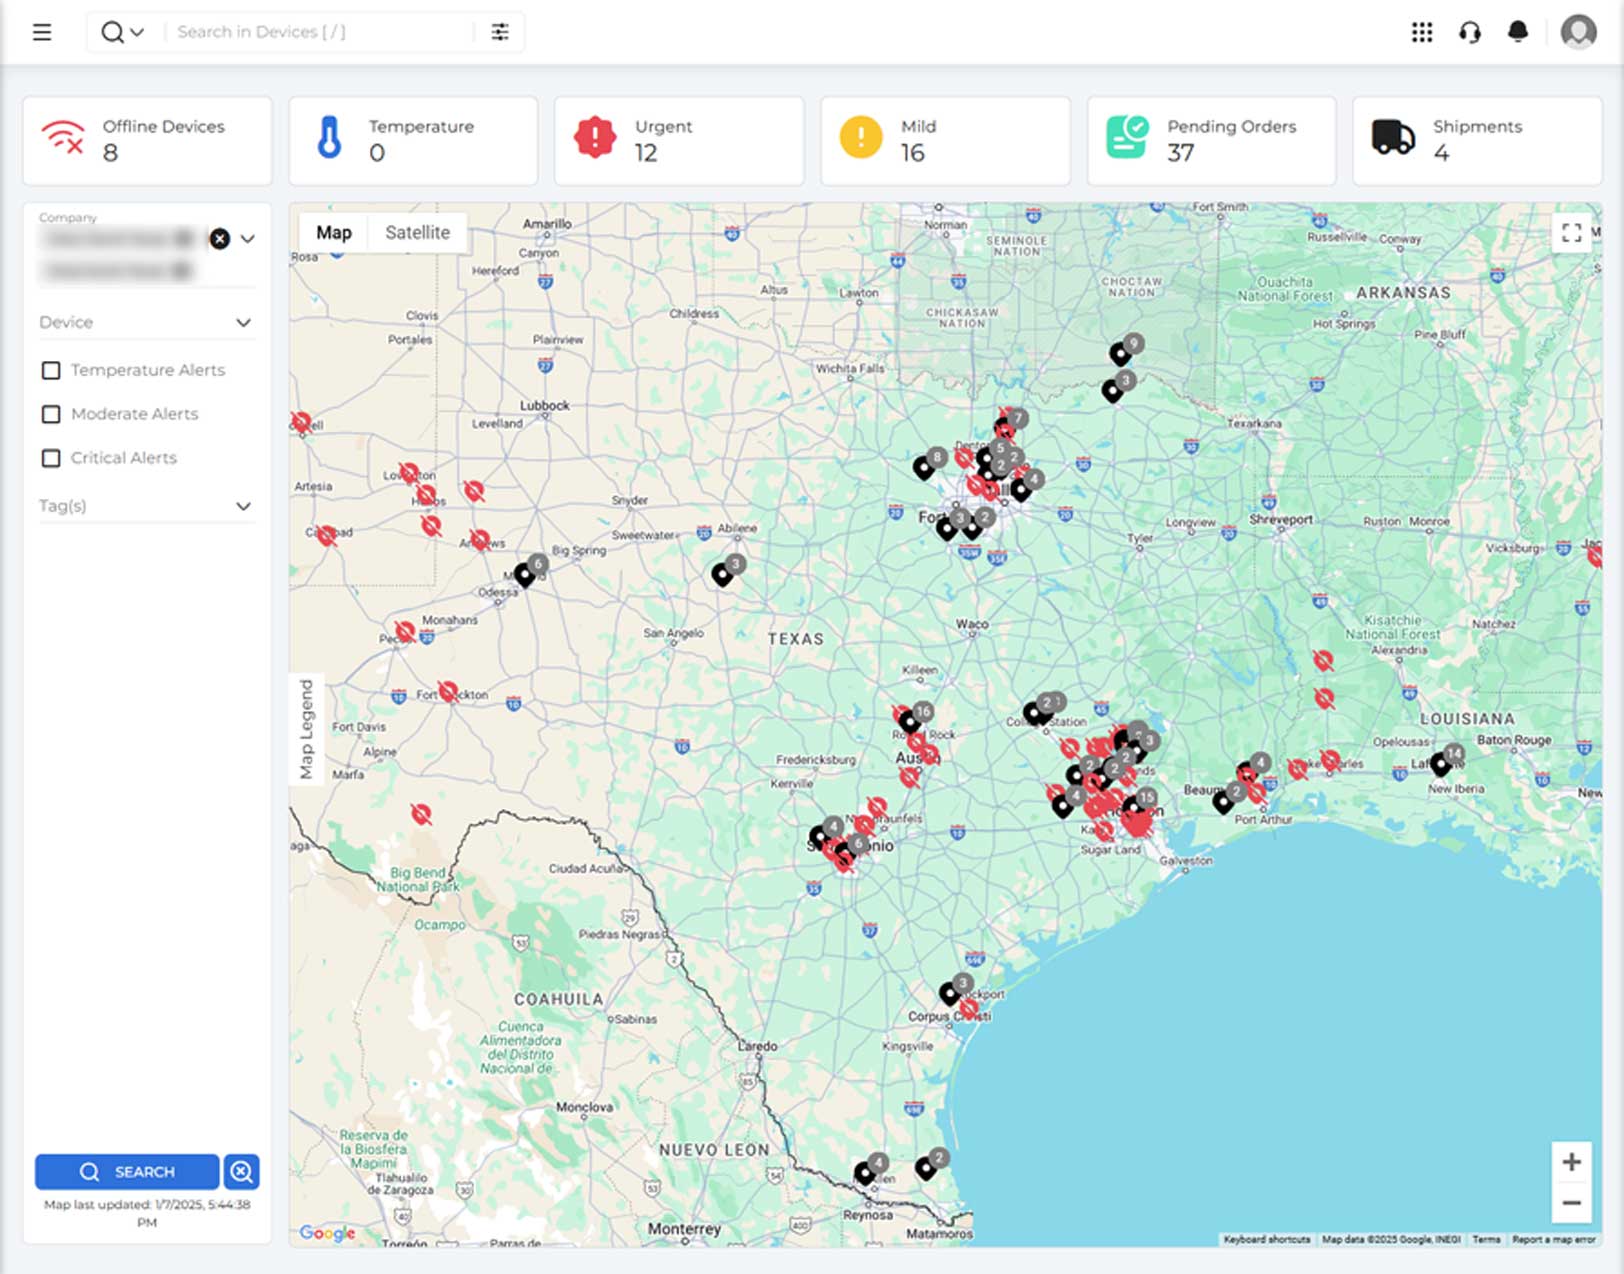Viewport: 1624px width, 1274px height.
Task: Click the cluster marker numbered 14 near Lafayette
Action: pos(1441,764)
